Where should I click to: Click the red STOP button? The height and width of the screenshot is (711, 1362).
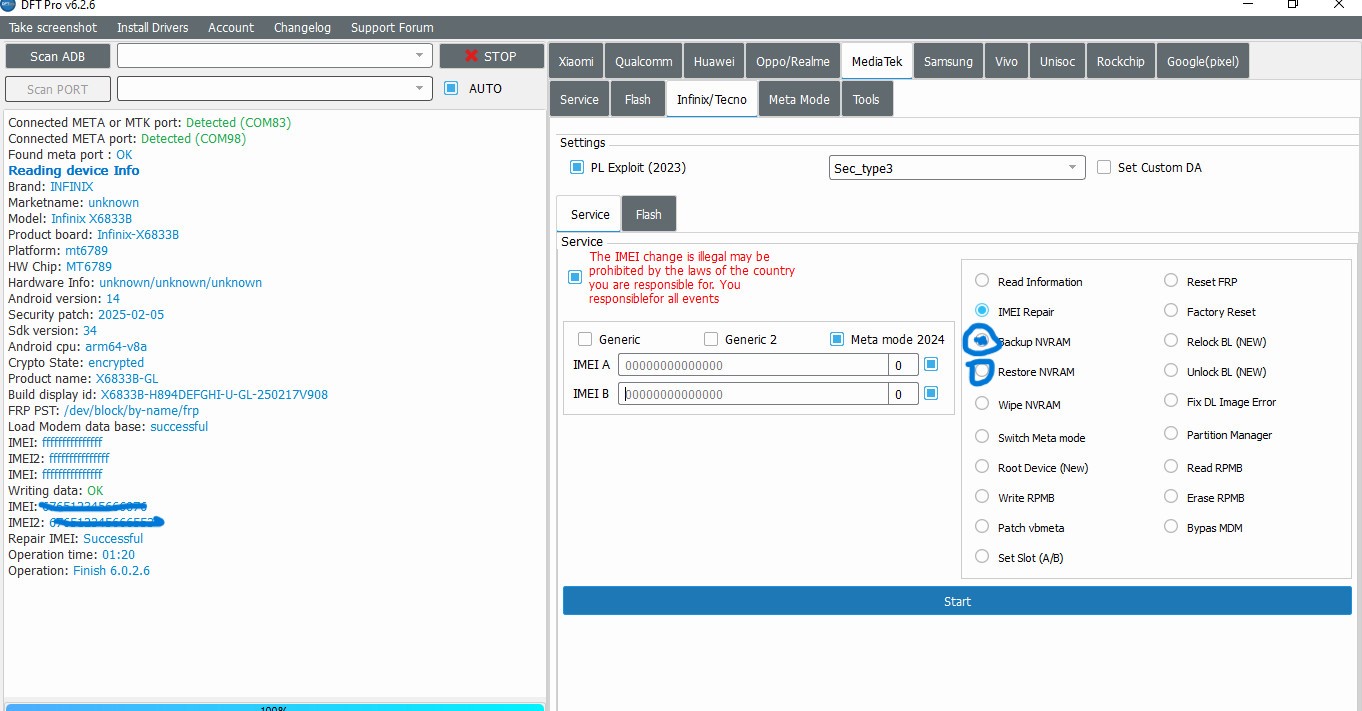pyautogui.click(x=491, y=56)
